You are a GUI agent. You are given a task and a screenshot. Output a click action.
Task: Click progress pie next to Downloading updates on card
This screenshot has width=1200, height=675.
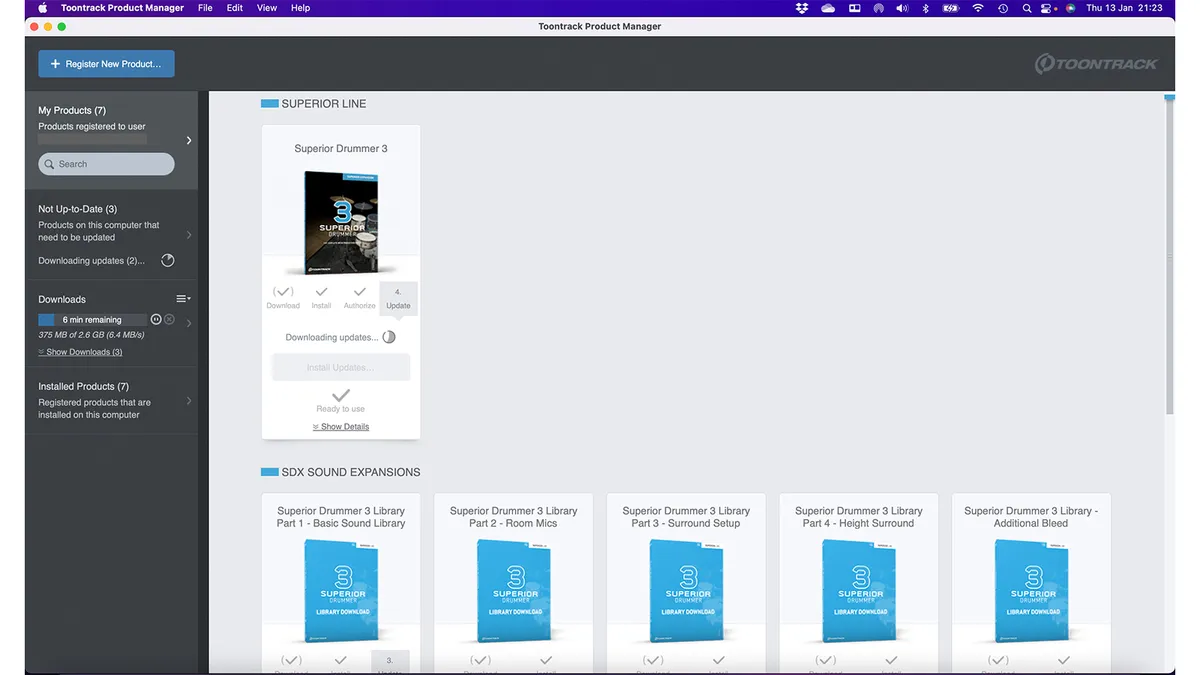(x=389, y=337)
